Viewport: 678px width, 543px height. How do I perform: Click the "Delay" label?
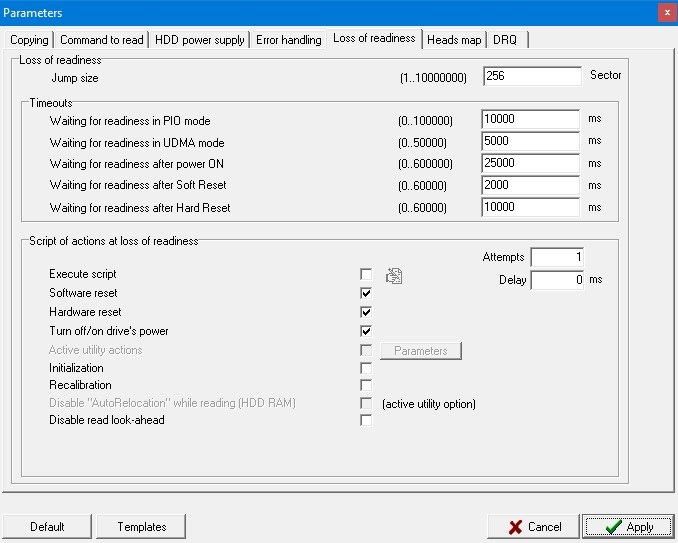512,280
